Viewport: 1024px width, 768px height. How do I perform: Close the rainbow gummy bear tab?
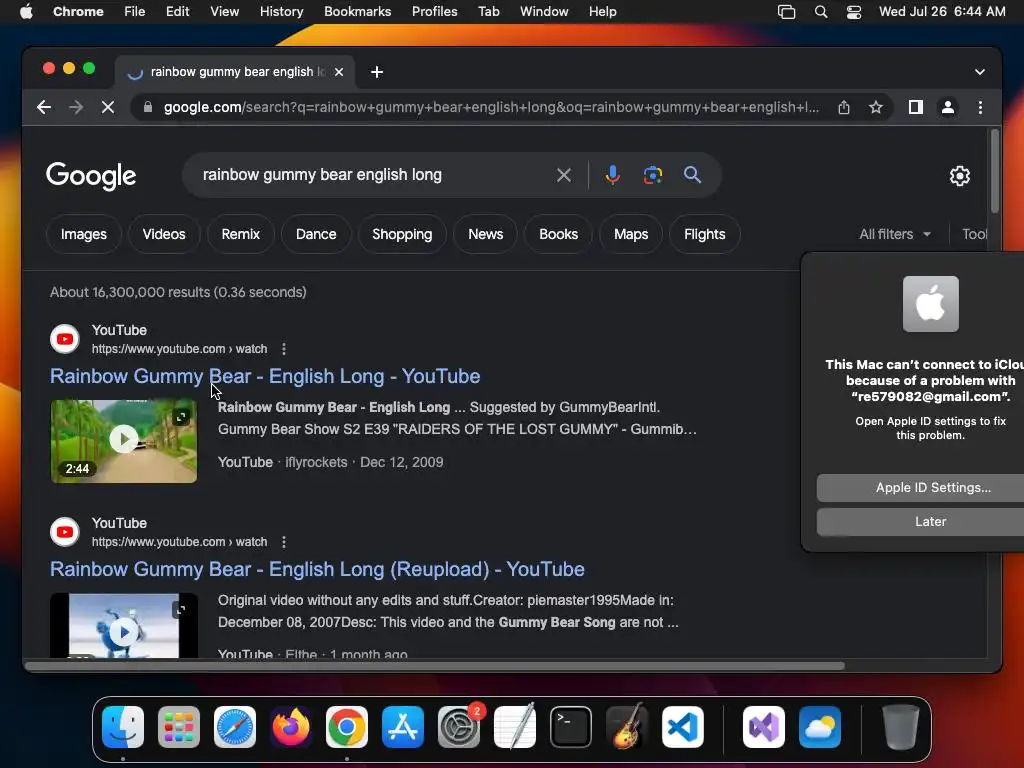point(339,72)
